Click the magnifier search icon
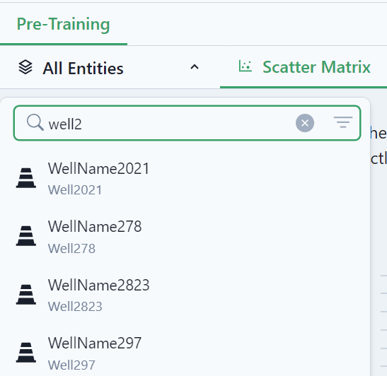 point(35,122)
